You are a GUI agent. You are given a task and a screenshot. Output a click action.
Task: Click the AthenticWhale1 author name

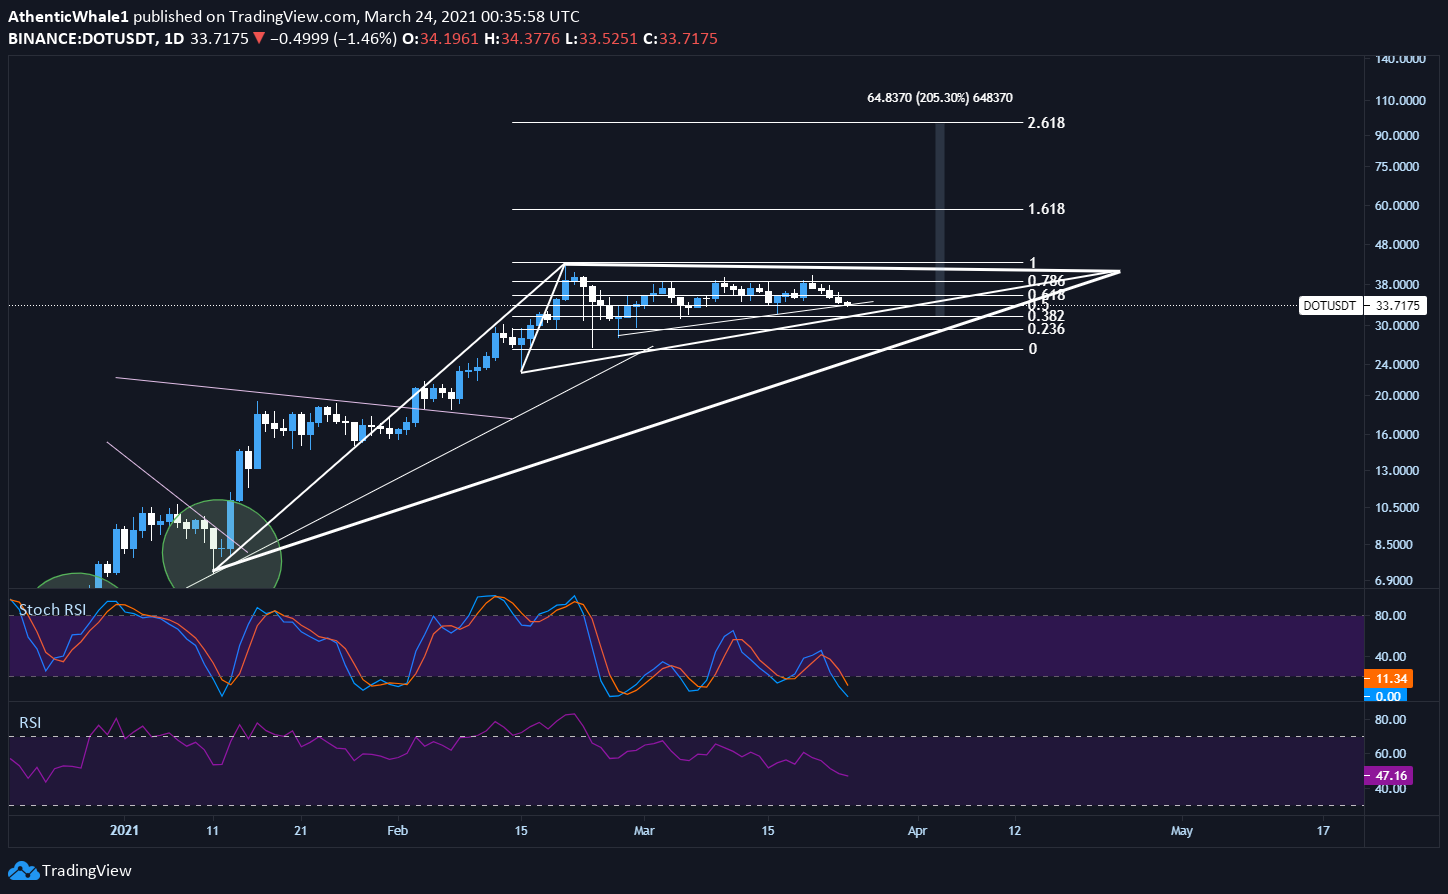coord(69,17)
